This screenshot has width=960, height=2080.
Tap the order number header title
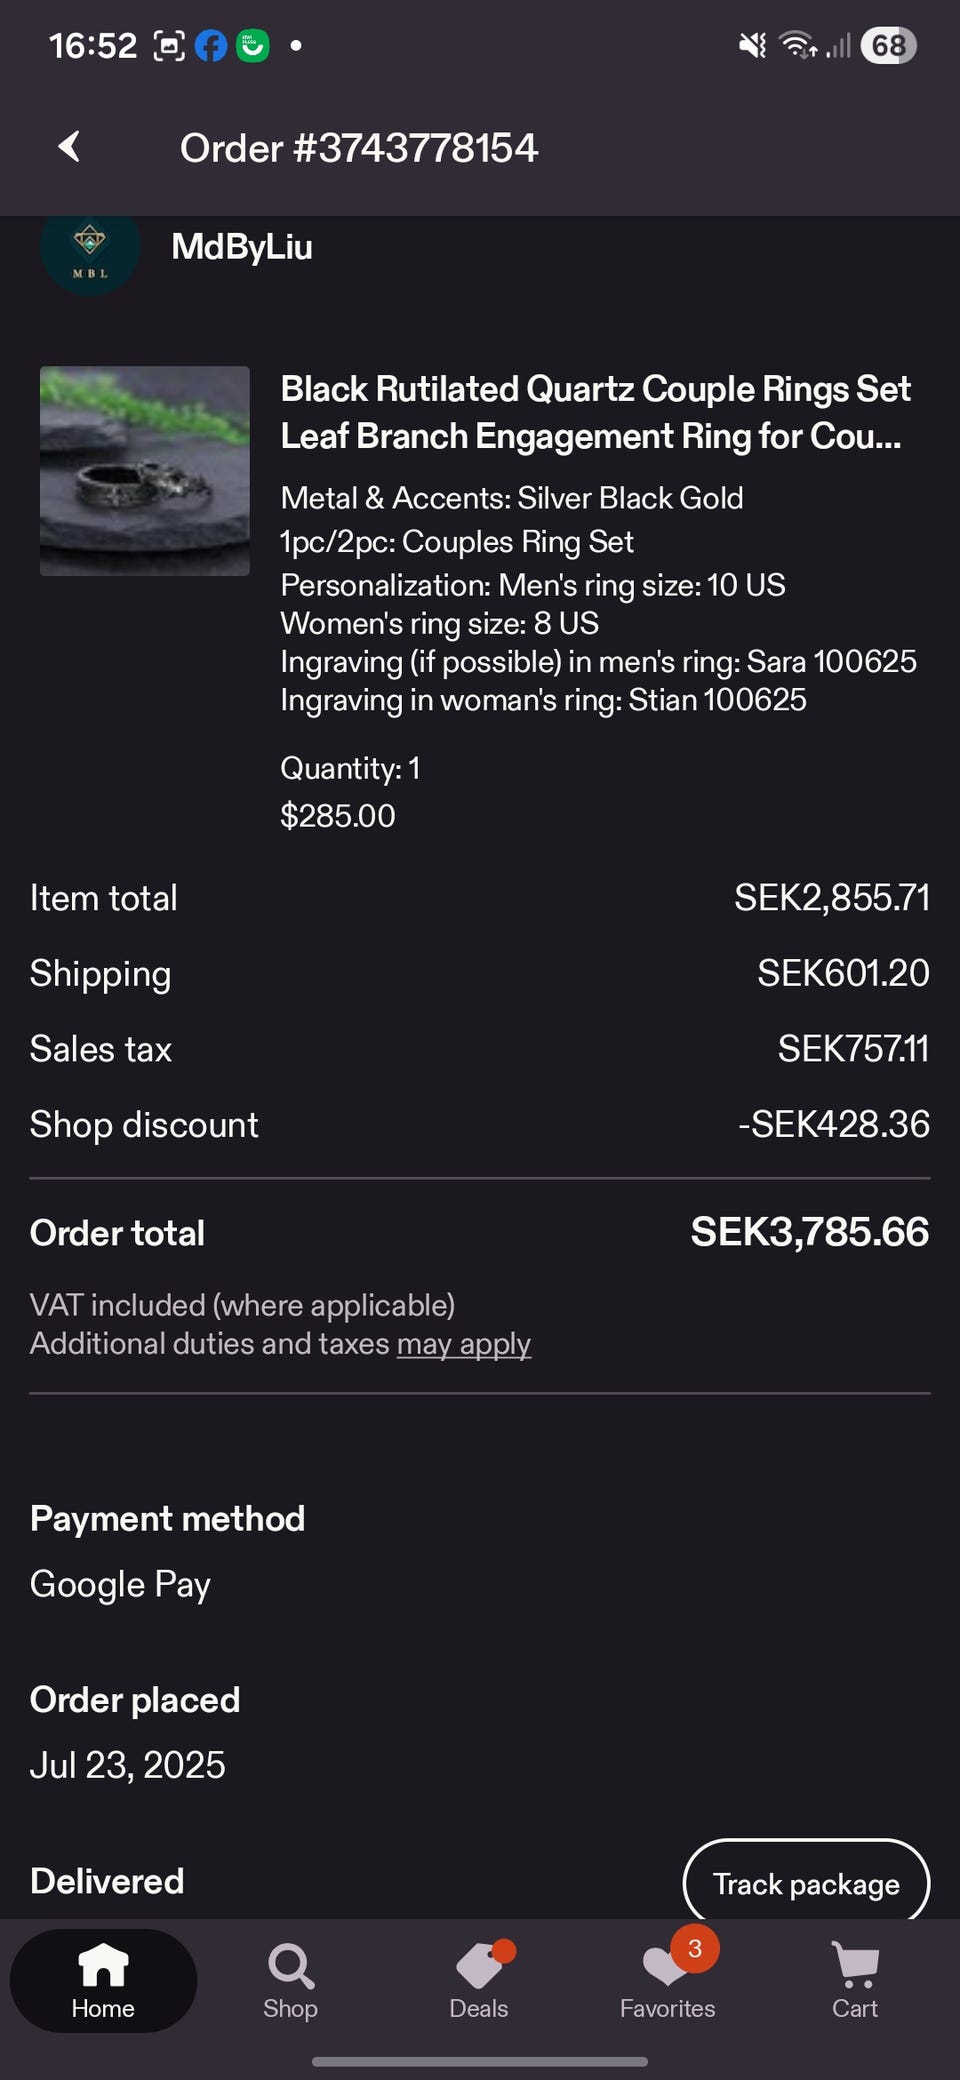[x=359, y=148]
